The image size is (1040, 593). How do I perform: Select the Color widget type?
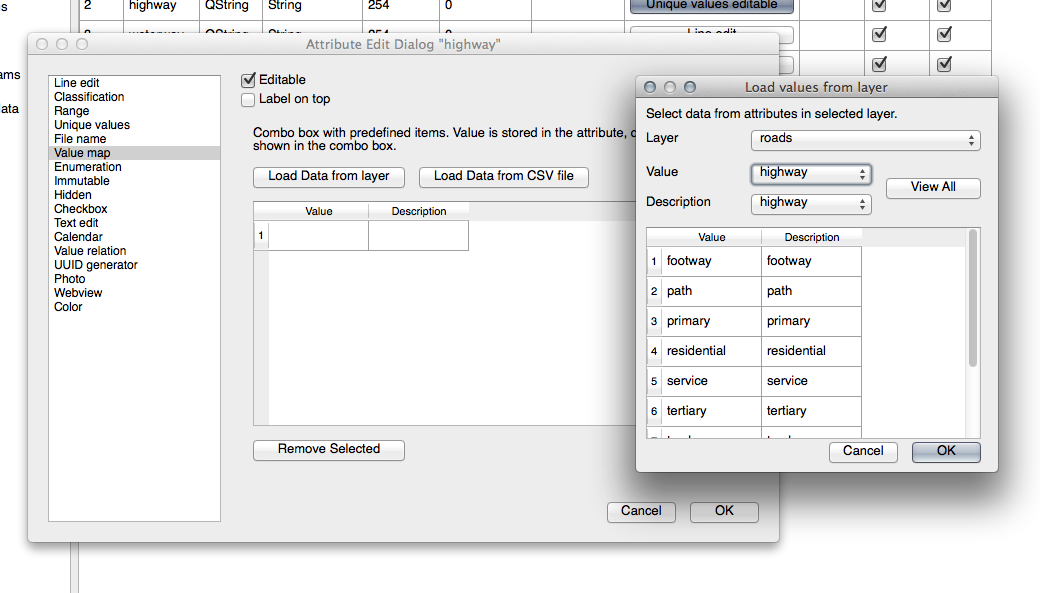(x=68, y=307)
